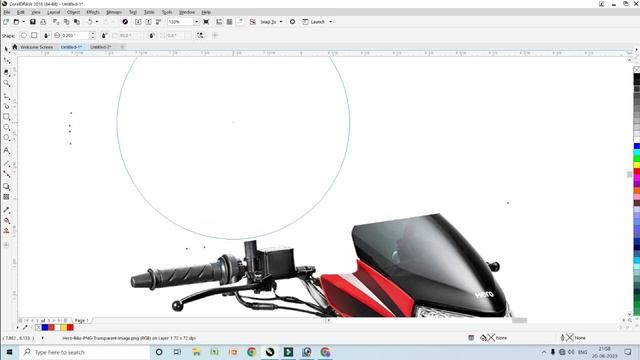Click the Import icon in toolbar
Viewport: 640px width, 360px height.
pos(138,22)
